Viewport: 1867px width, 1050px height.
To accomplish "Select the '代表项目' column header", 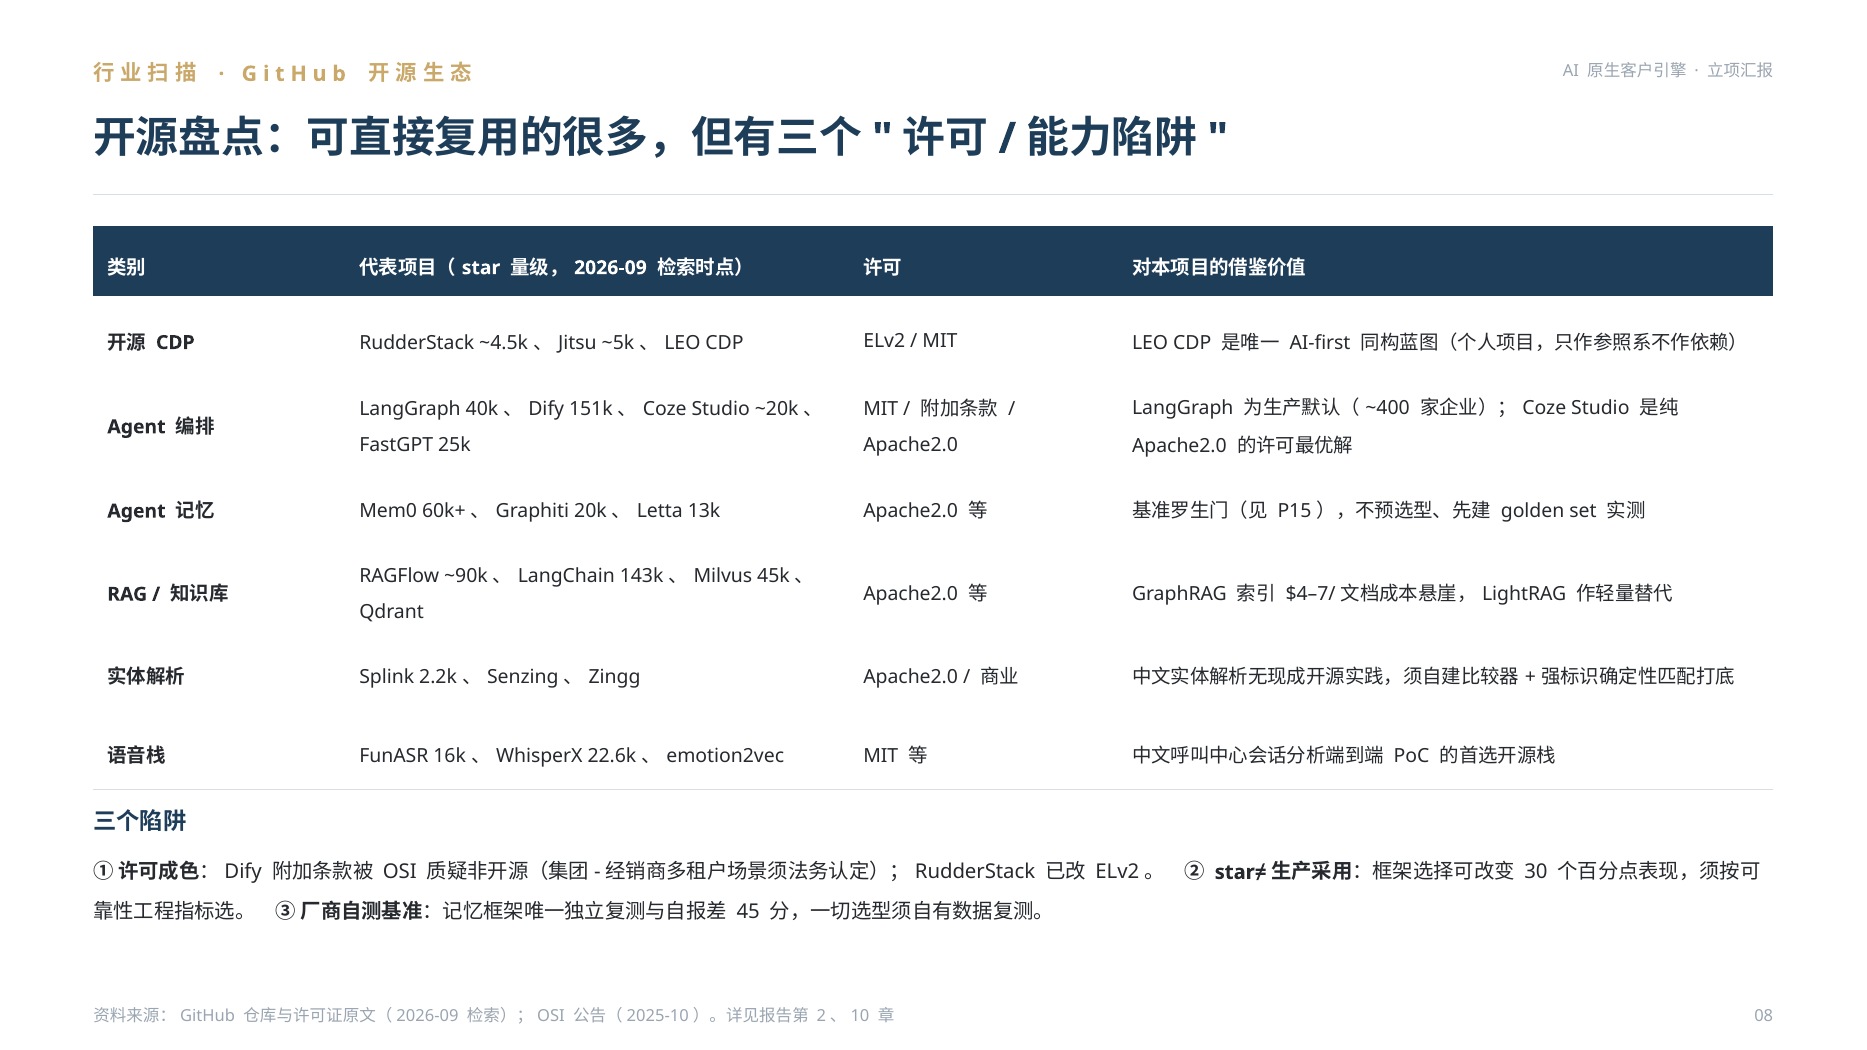I will point(551,267).
